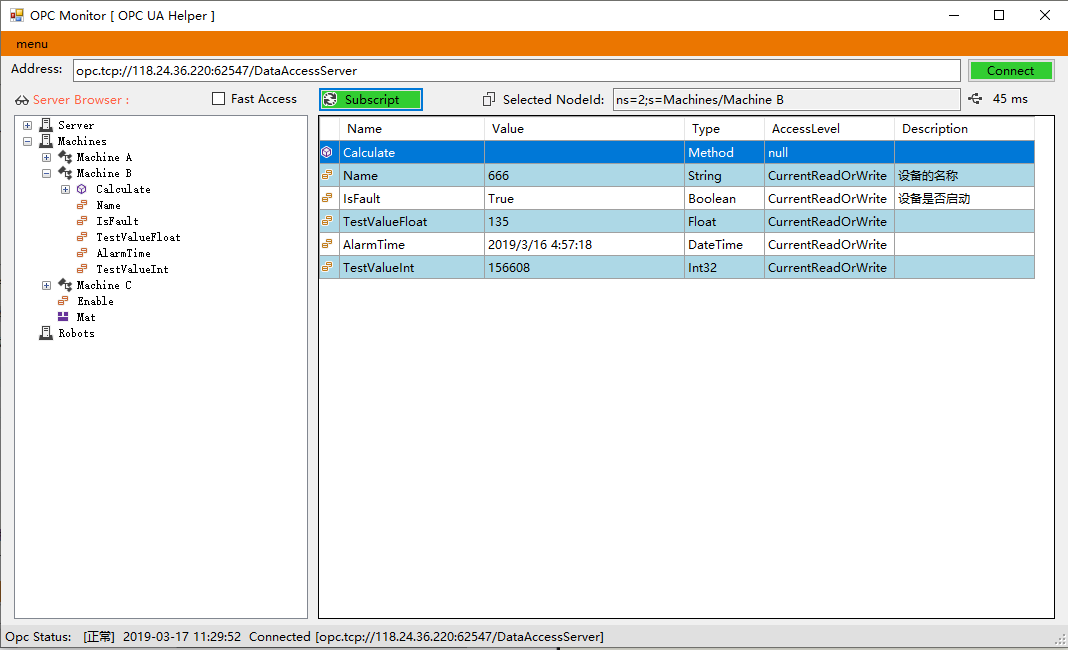Expand the Calculate node in tree
Viewport: 1068px width, 650px height.
66,189
